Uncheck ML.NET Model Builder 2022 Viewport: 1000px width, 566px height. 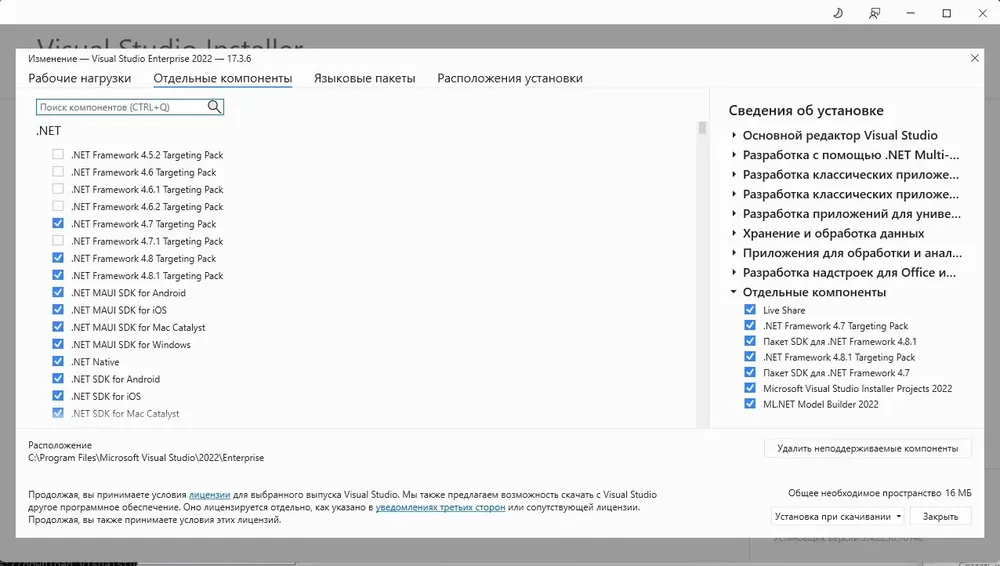(750, 404)
